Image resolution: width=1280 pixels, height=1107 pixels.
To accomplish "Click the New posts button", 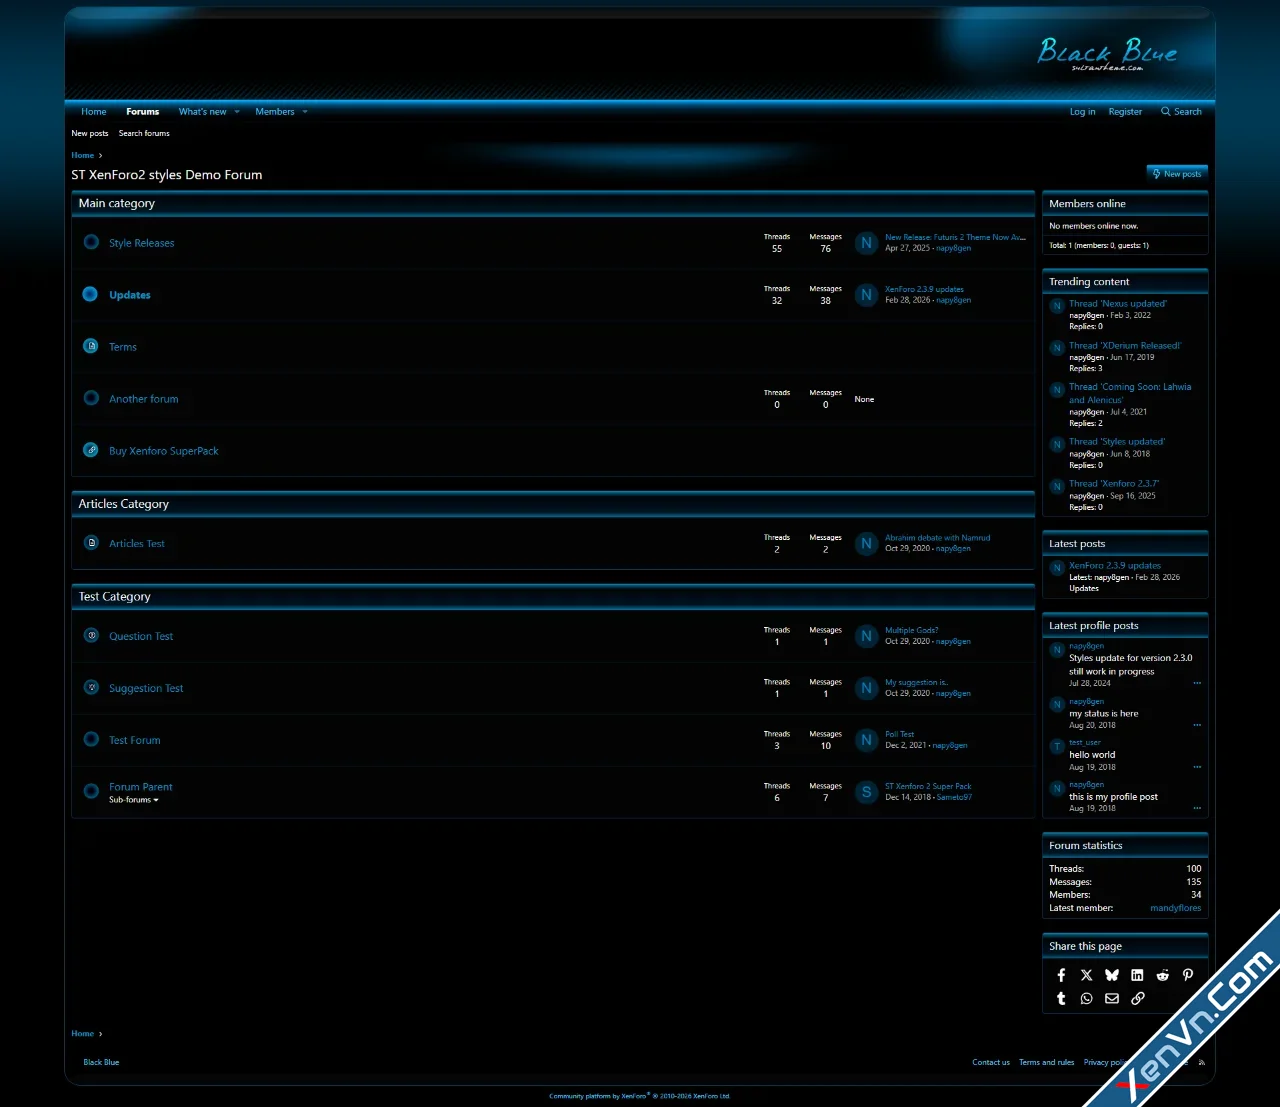I will 1177,173.
